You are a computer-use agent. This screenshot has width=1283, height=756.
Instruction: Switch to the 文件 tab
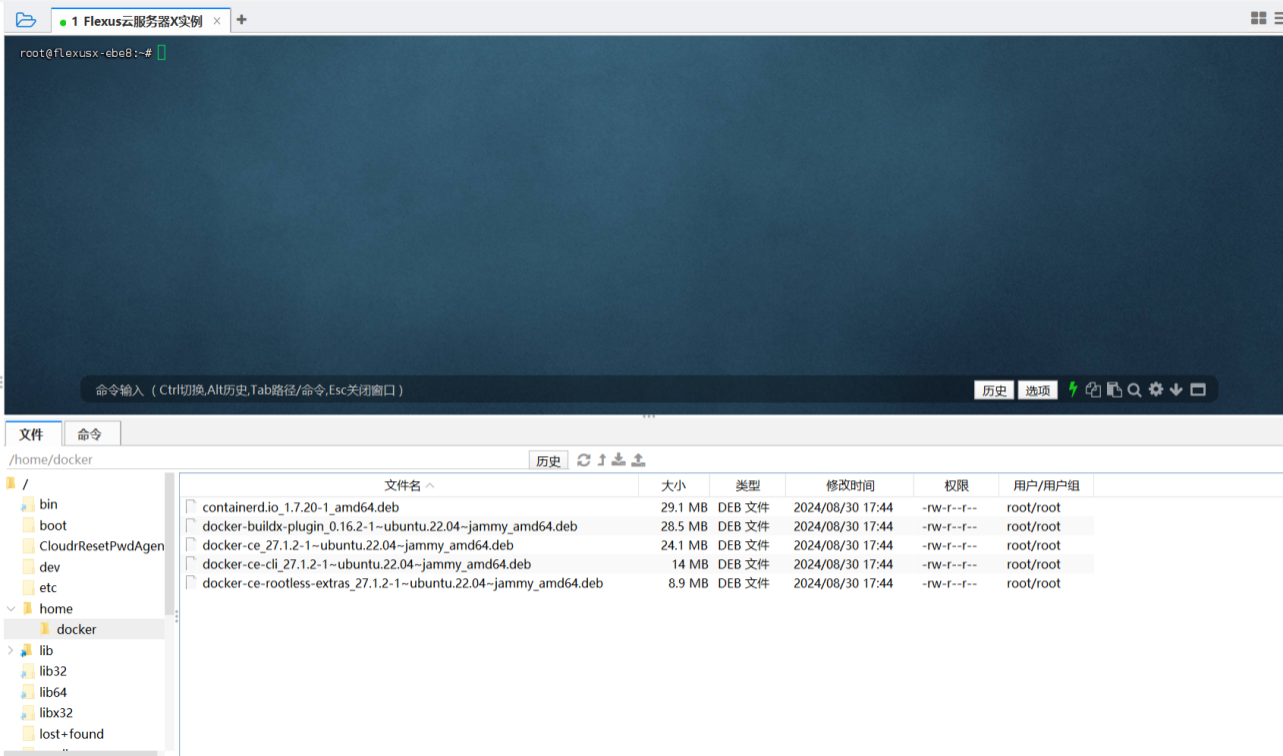[32, 434]
